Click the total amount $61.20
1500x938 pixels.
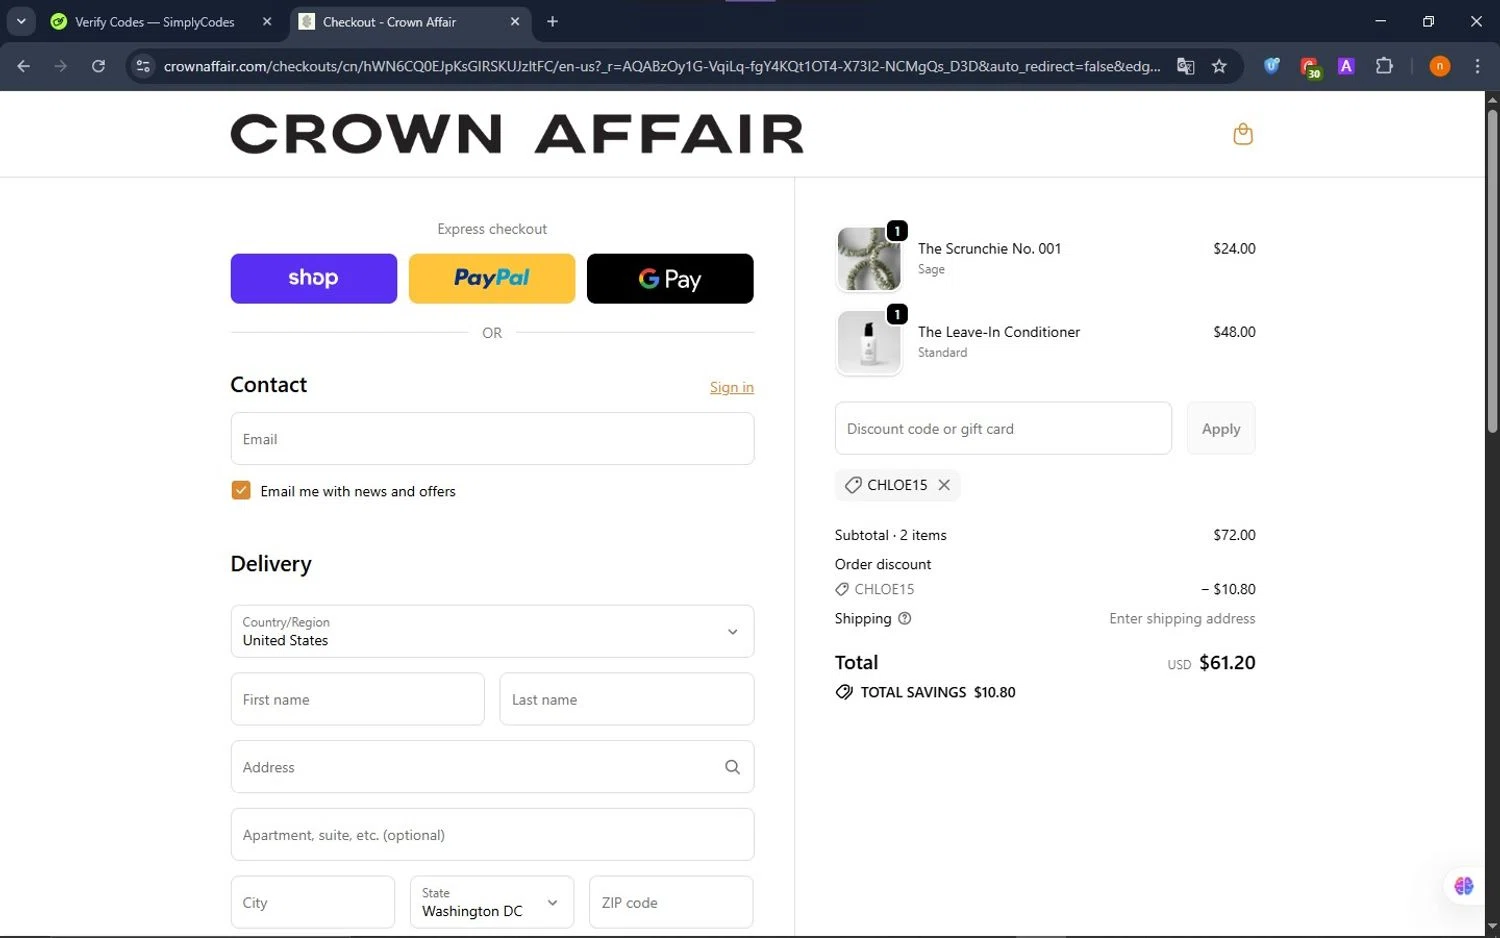click(1227, 662)
